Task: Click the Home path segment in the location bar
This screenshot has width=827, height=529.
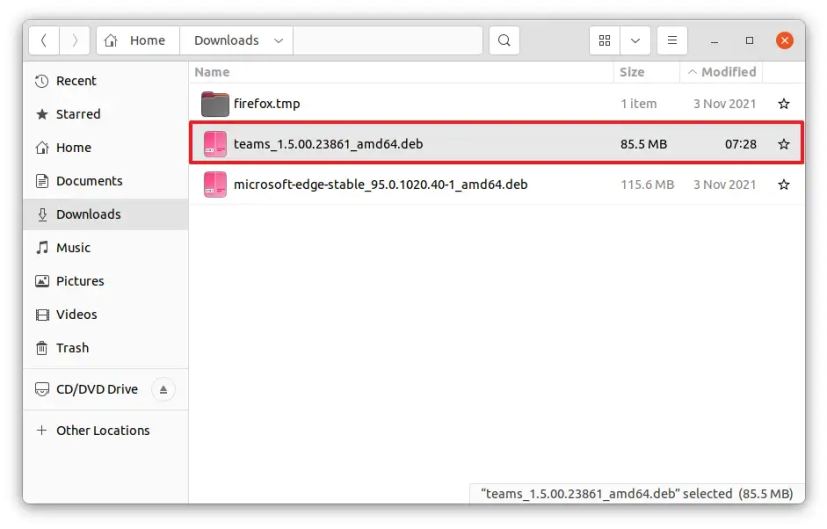Action: pyautogui.click(x=138, y=41)
